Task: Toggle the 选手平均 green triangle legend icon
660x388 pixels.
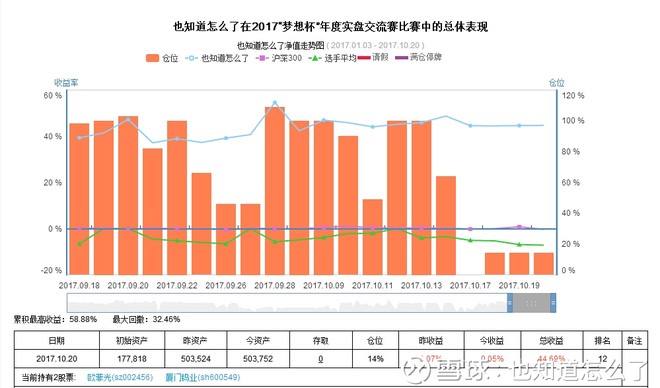Action: (315, 58)
